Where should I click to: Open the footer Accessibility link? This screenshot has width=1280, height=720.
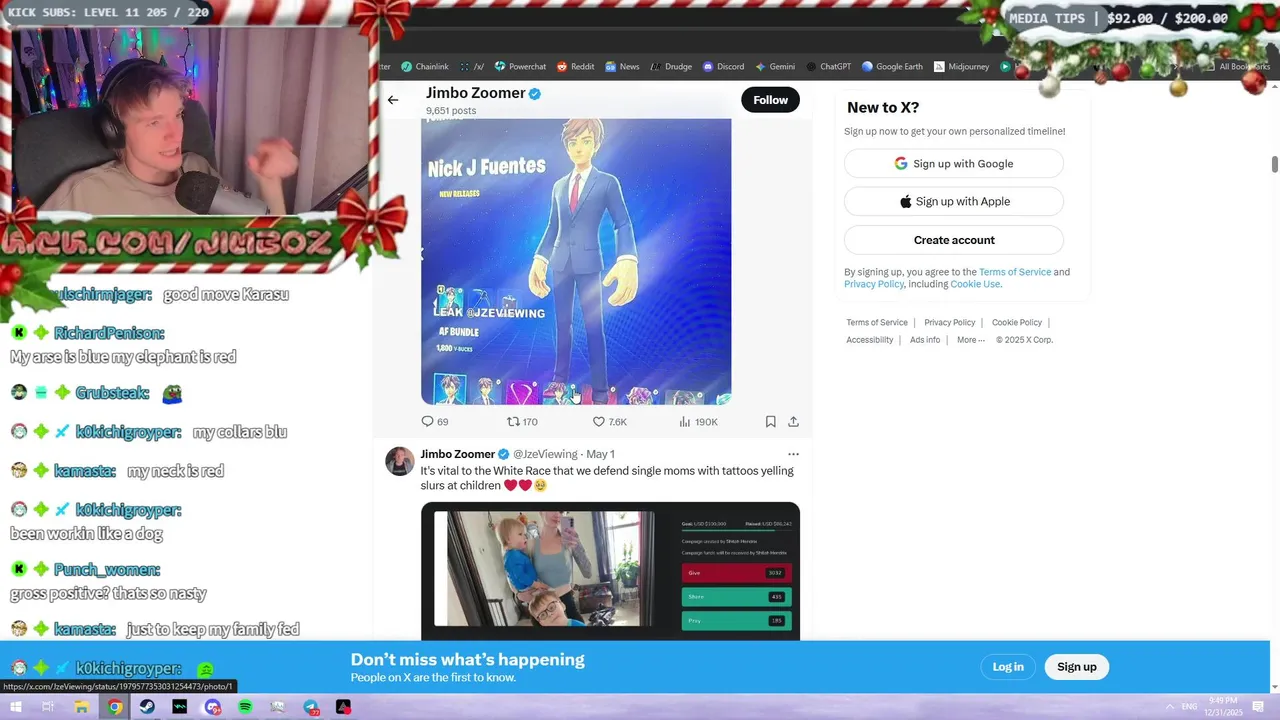(x=870, y=340)
